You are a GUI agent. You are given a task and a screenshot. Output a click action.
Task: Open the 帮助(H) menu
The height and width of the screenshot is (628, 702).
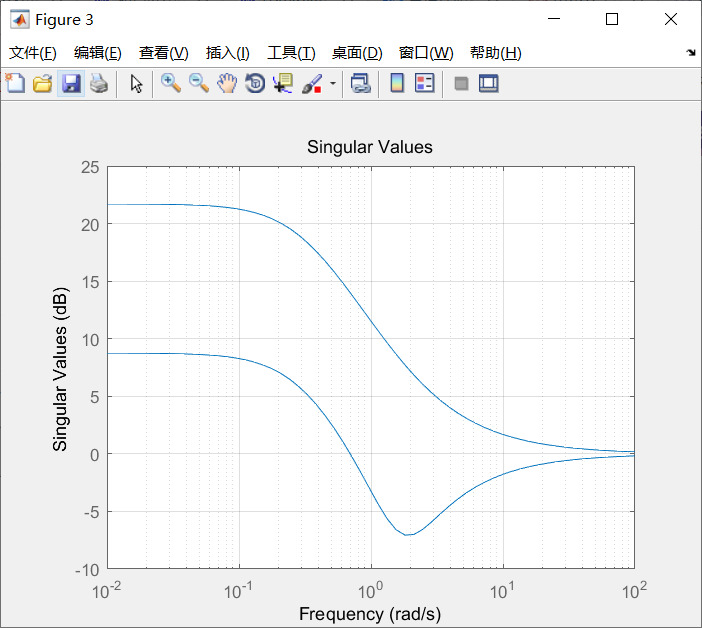496,53
